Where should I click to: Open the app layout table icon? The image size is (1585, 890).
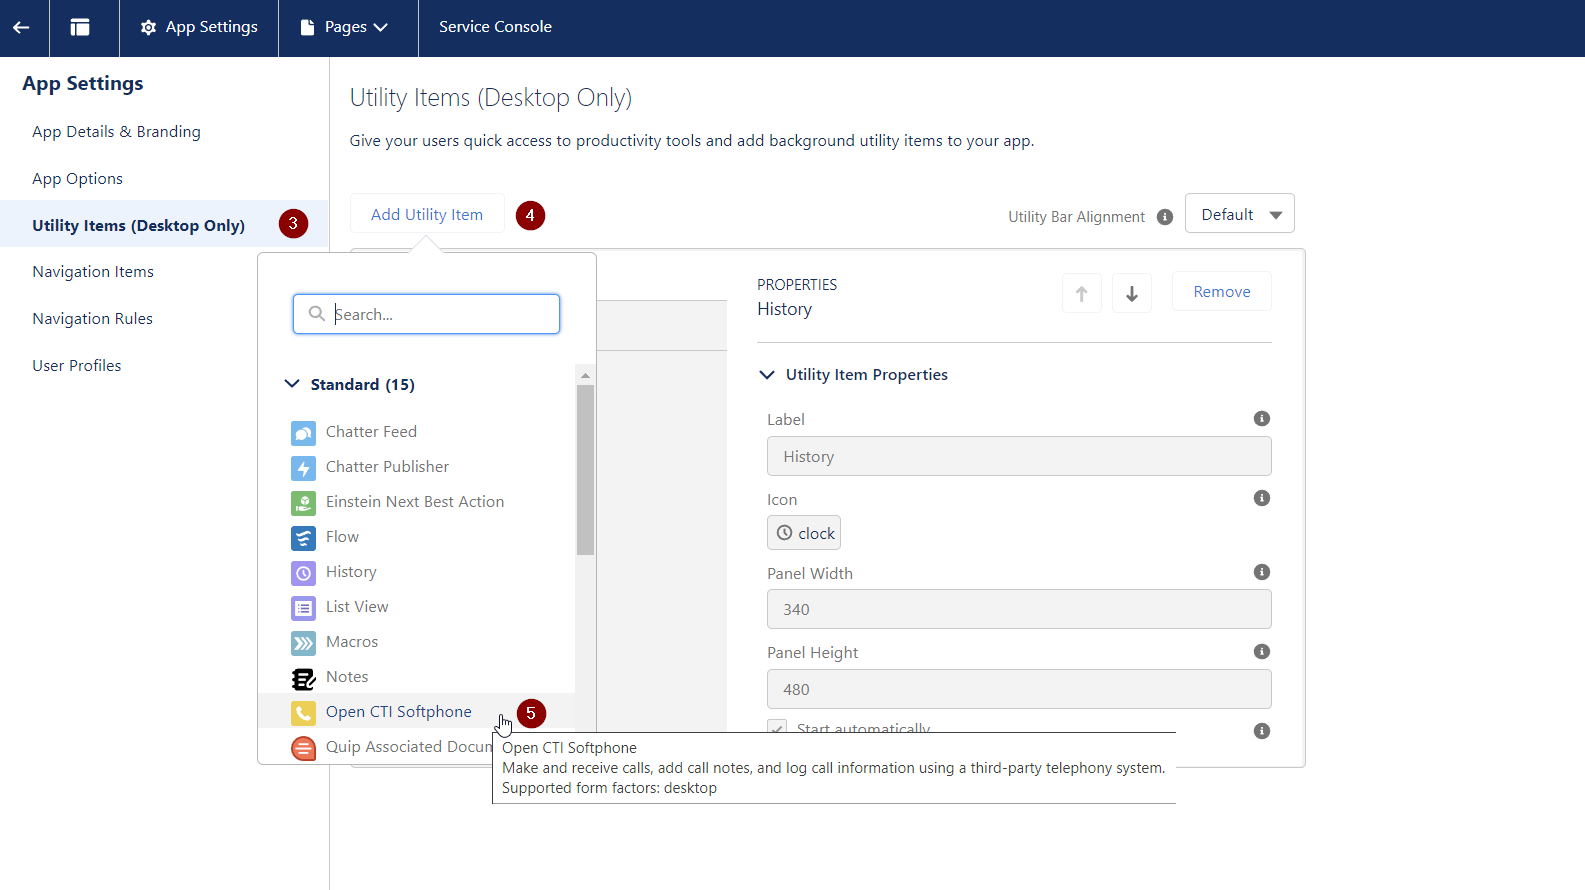pos(80,28)
